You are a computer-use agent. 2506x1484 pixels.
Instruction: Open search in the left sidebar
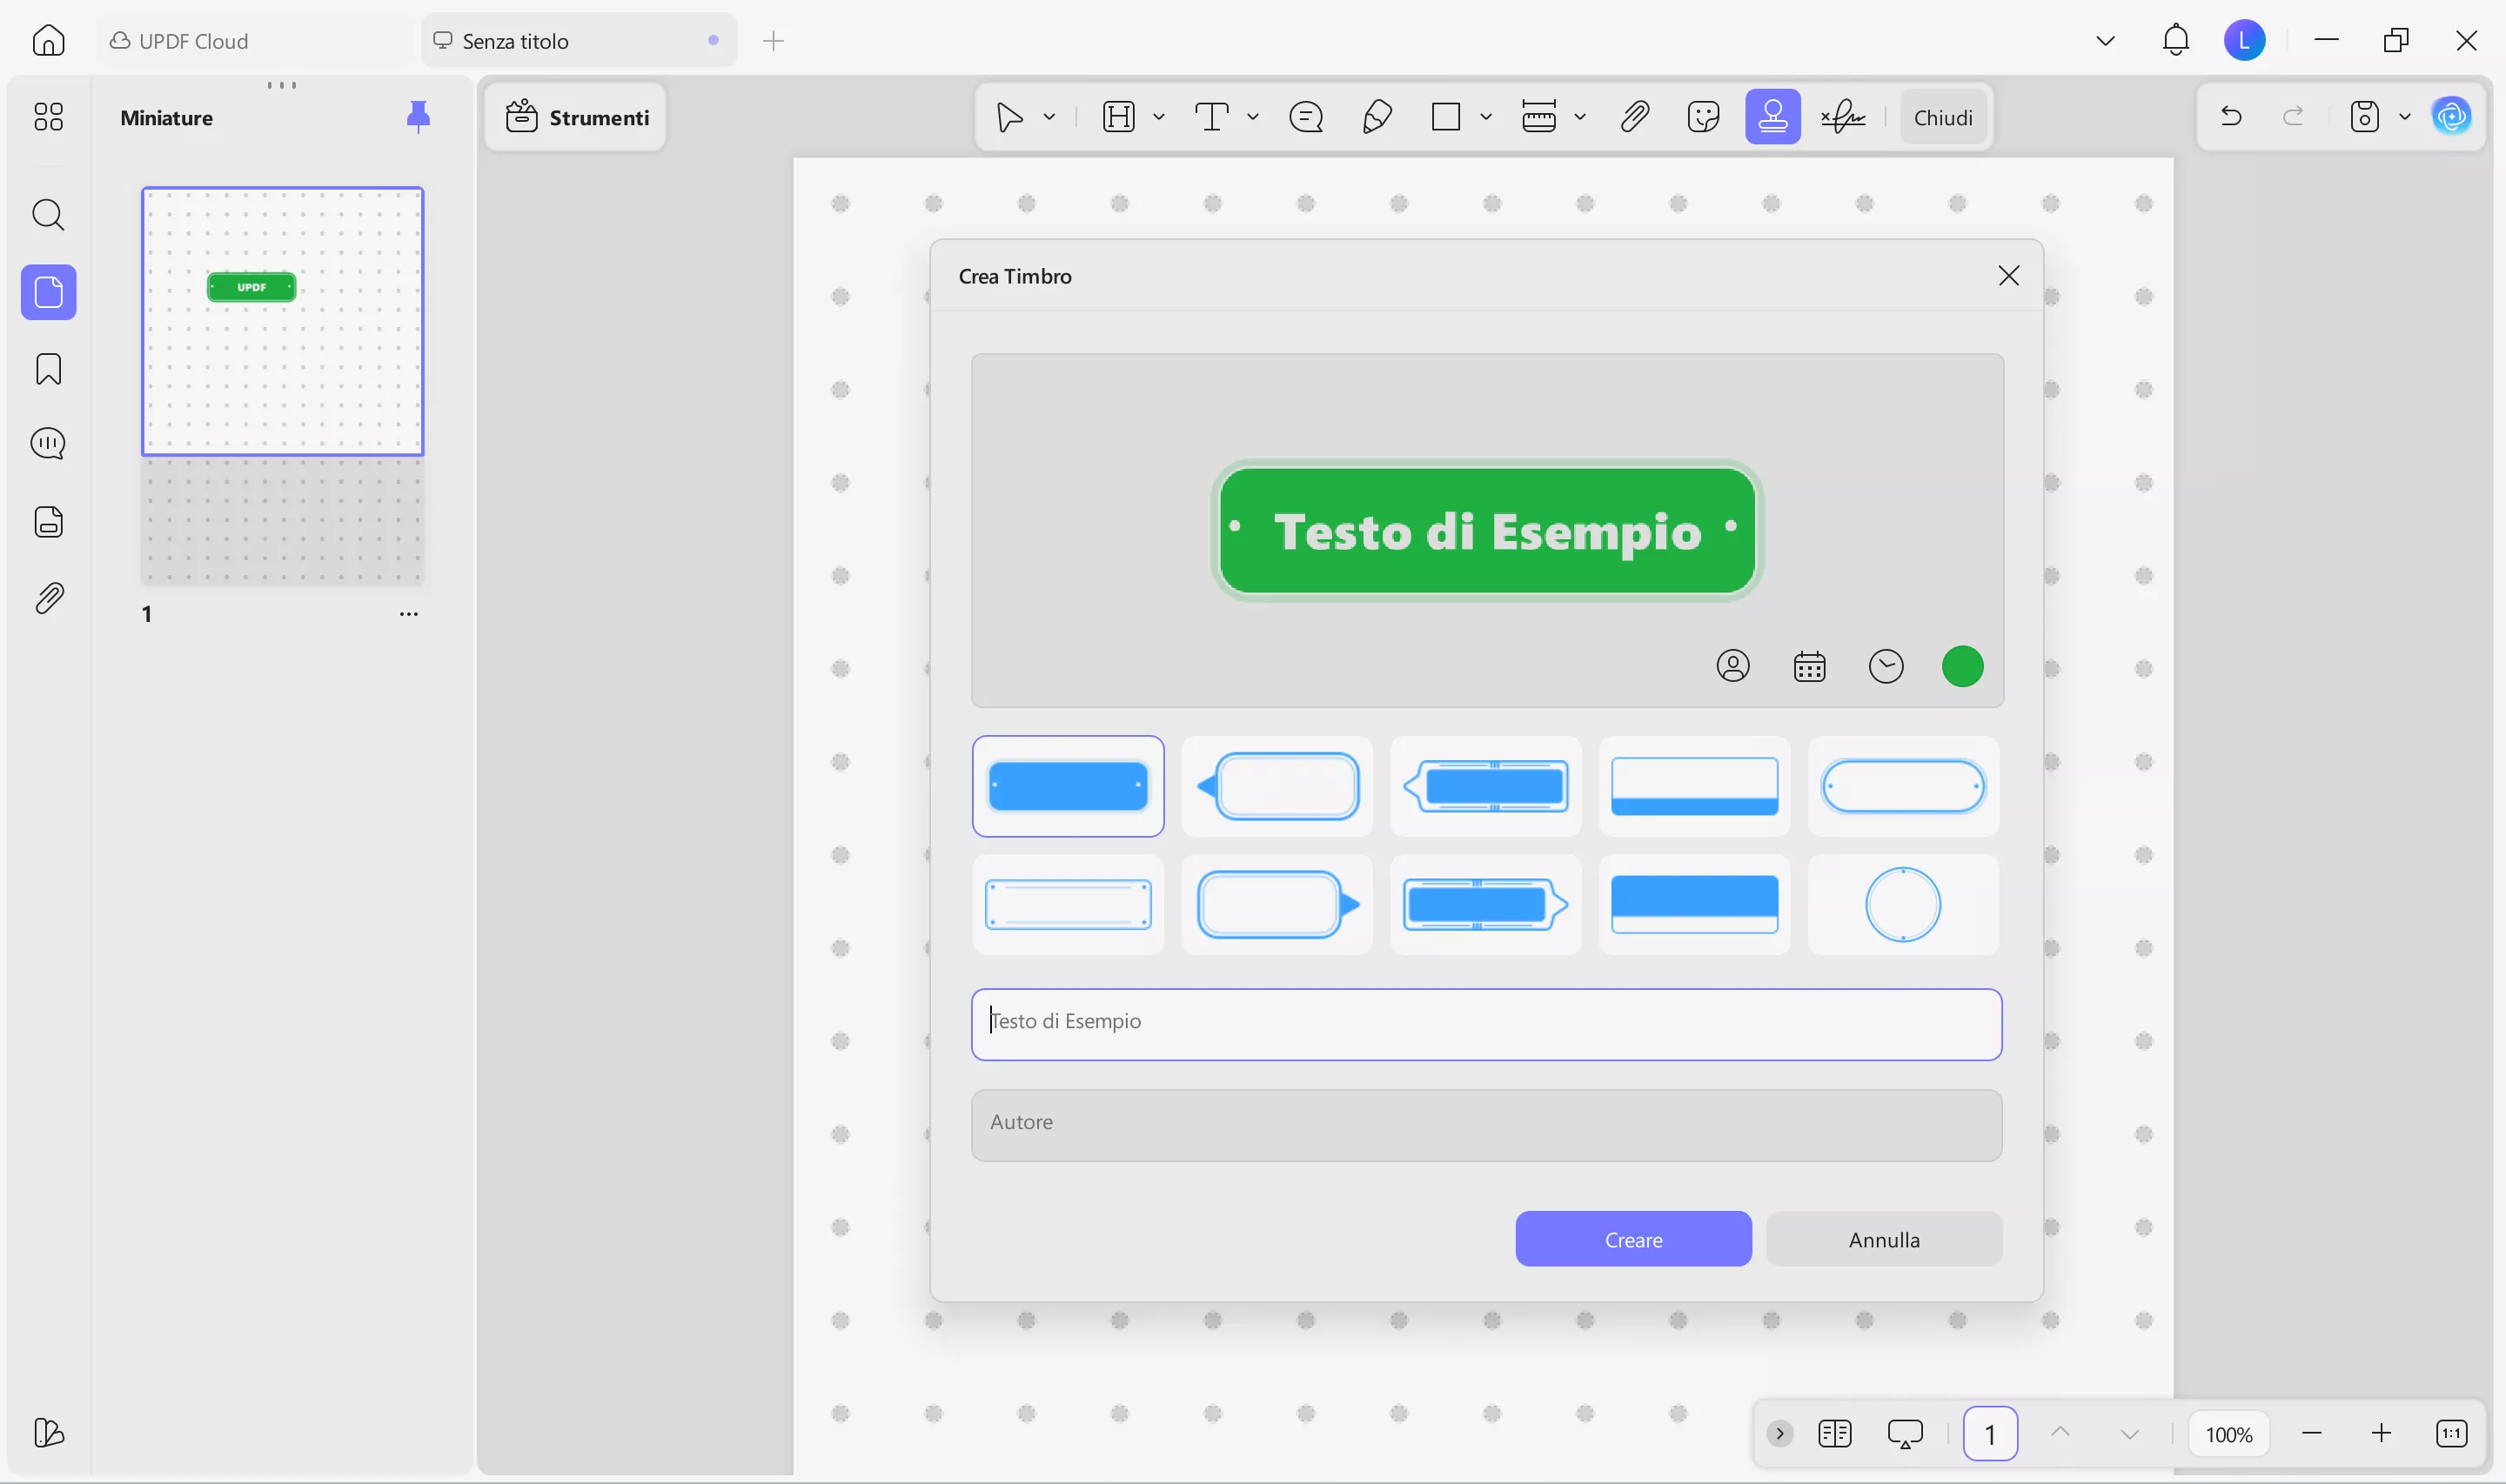click(49, 214)
